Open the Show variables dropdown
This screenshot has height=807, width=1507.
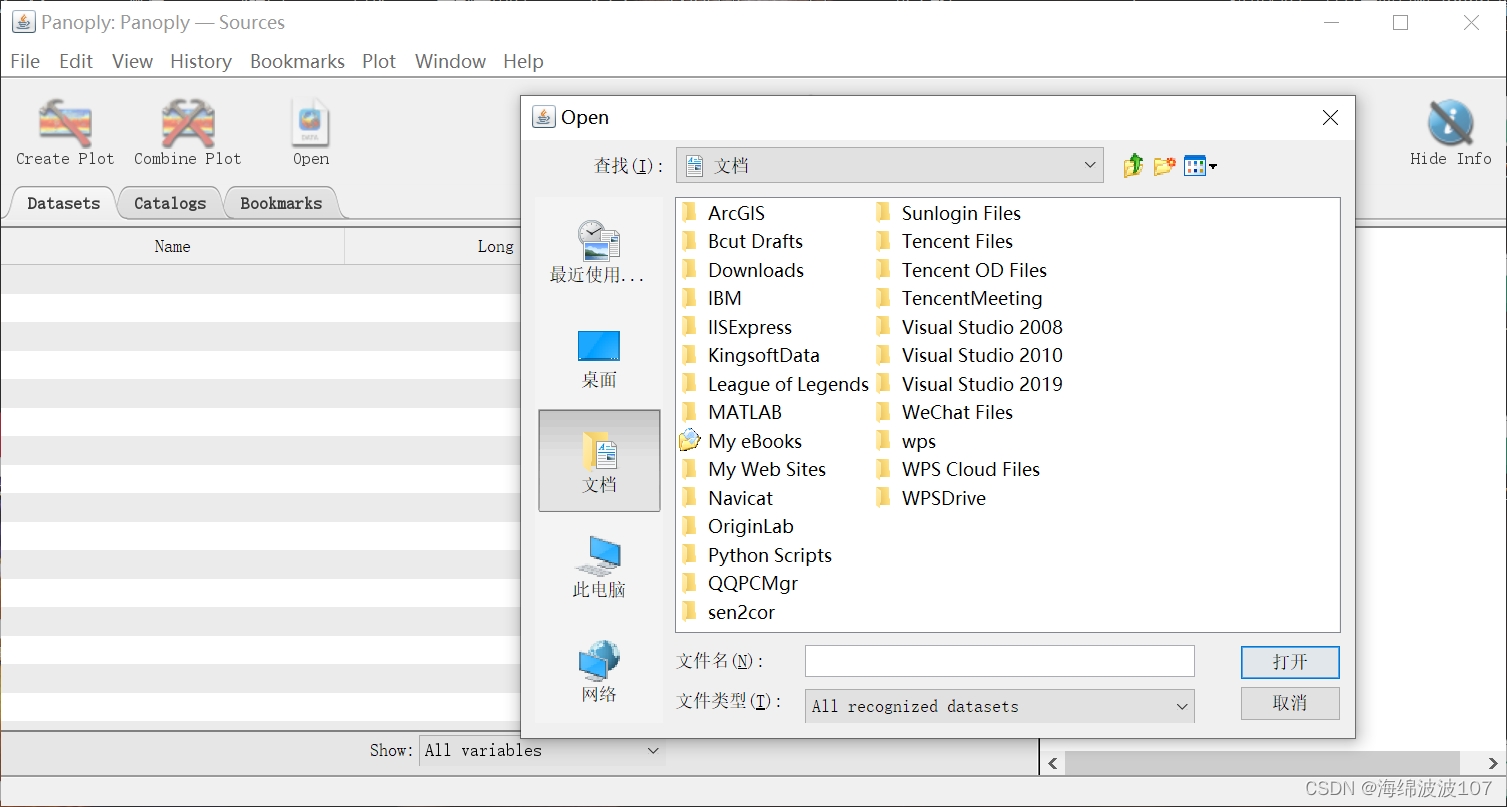[x=542, y=750]
